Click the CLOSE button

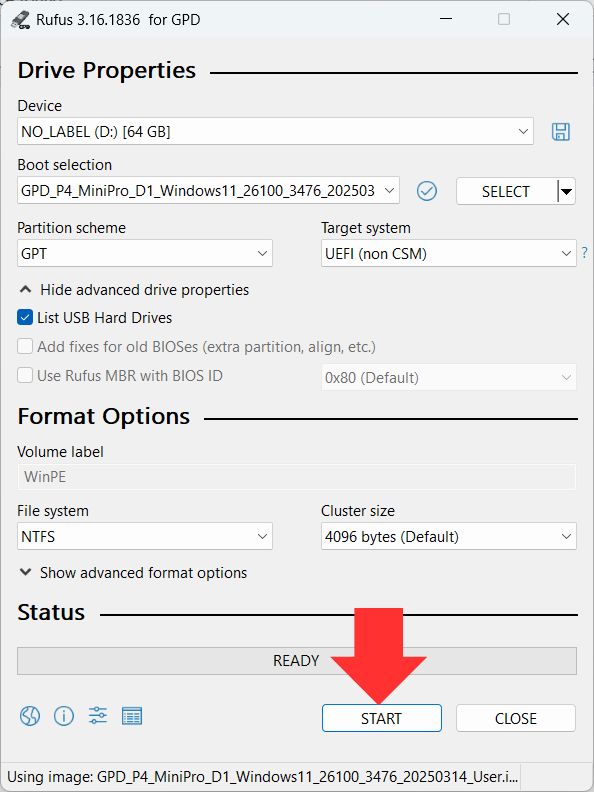pos(516,718)
